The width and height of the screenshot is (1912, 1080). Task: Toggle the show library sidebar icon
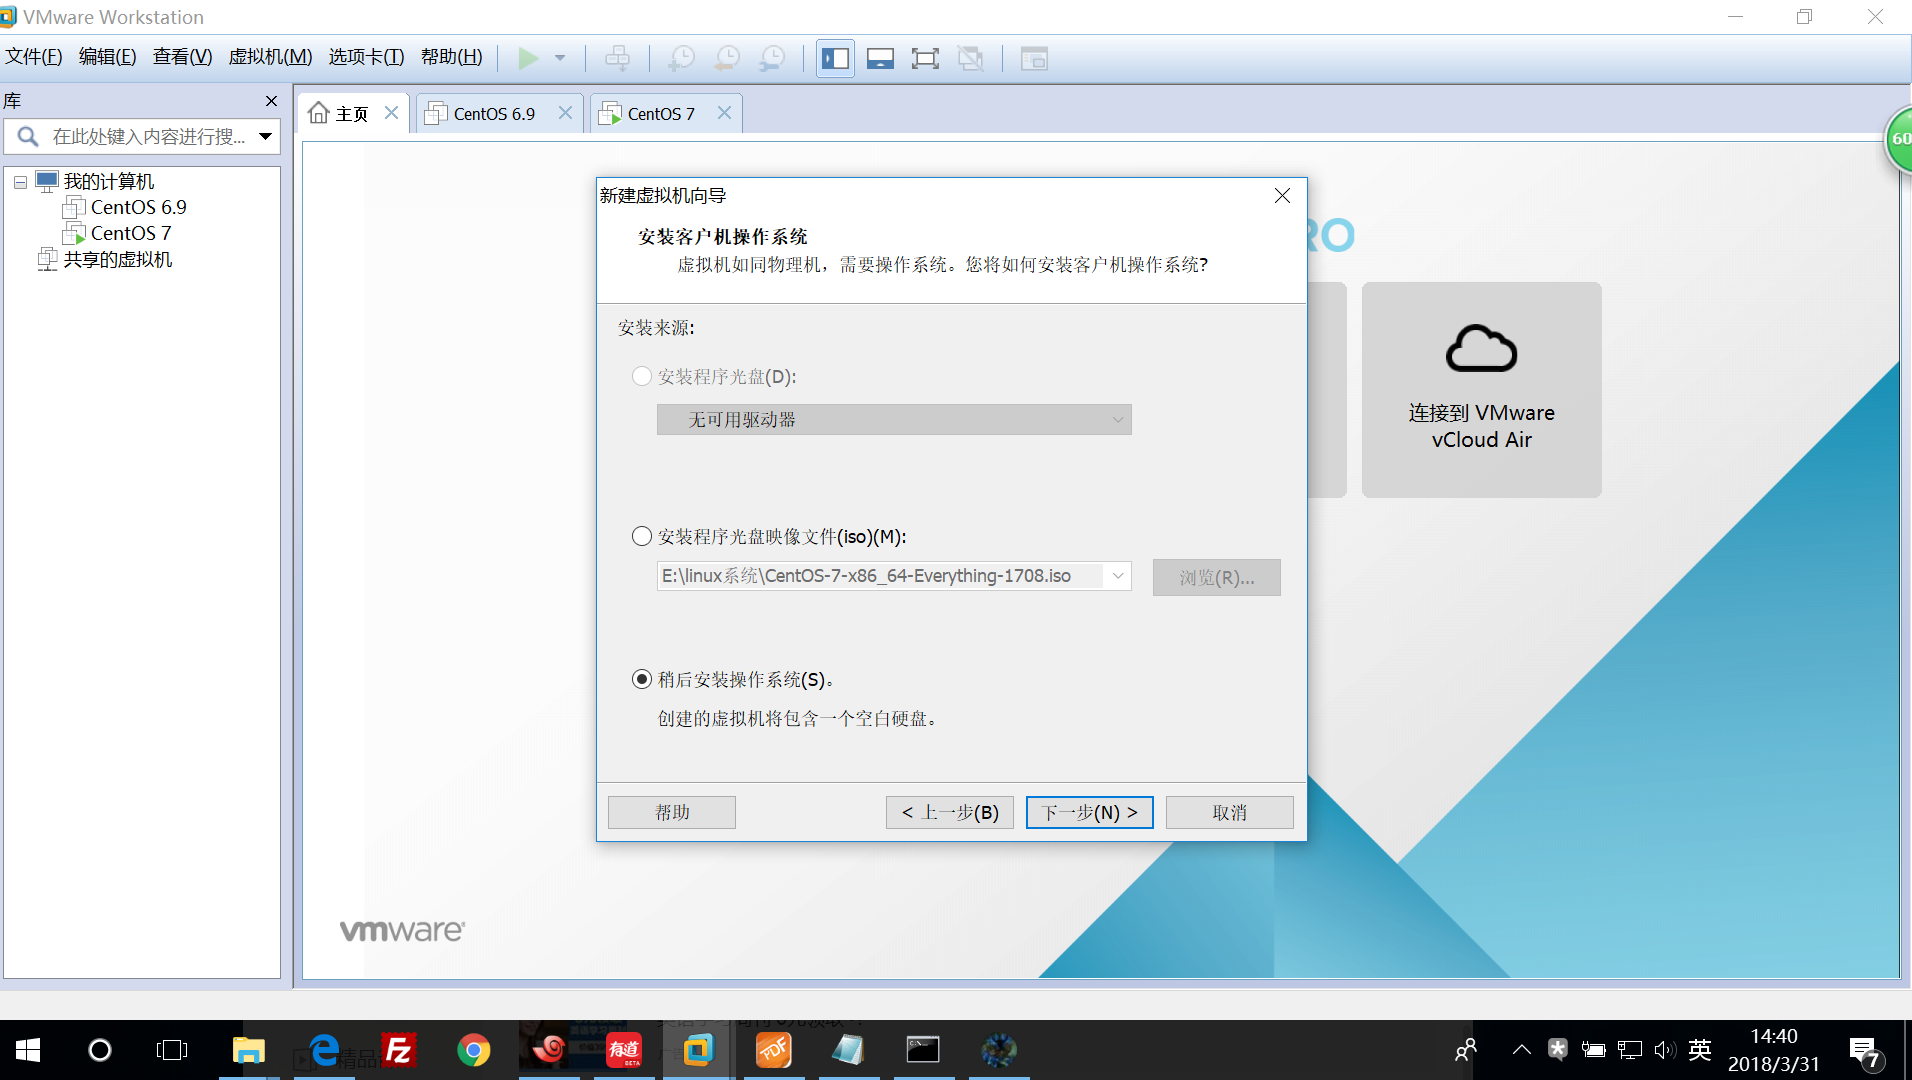(x=835, y=58)
